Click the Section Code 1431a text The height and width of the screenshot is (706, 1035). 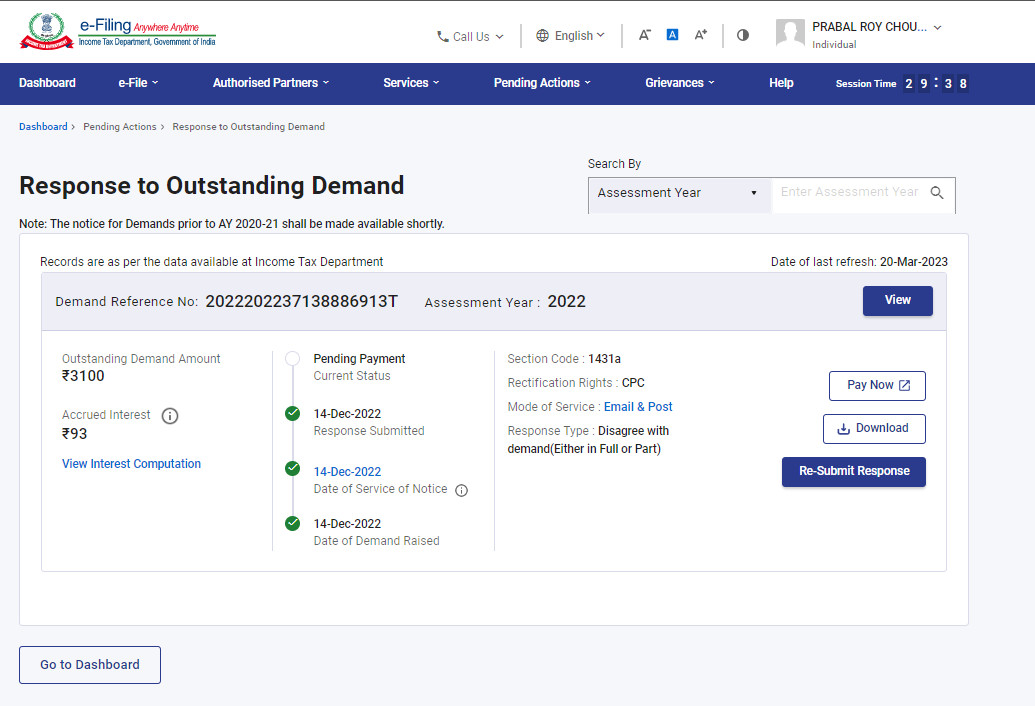(564, 359)
